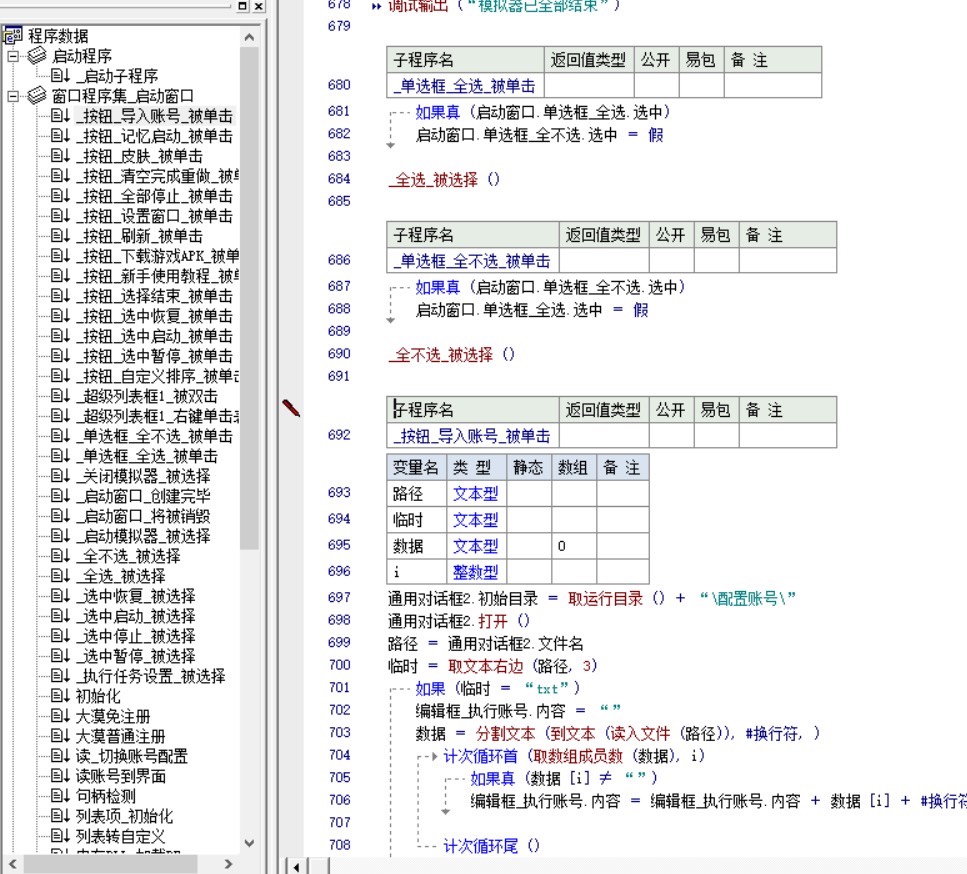
Task: Click the call _全选_被选择 () on line 684
Action: [x=444, y=179]
